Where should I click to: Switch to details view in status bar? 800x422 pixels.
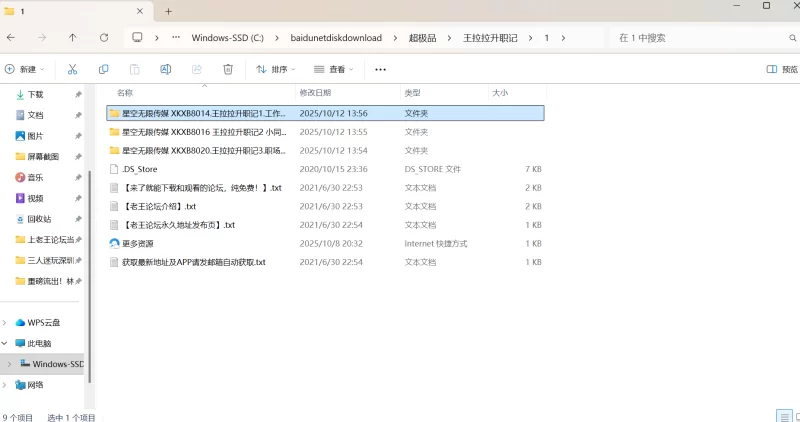coord(782,416)
